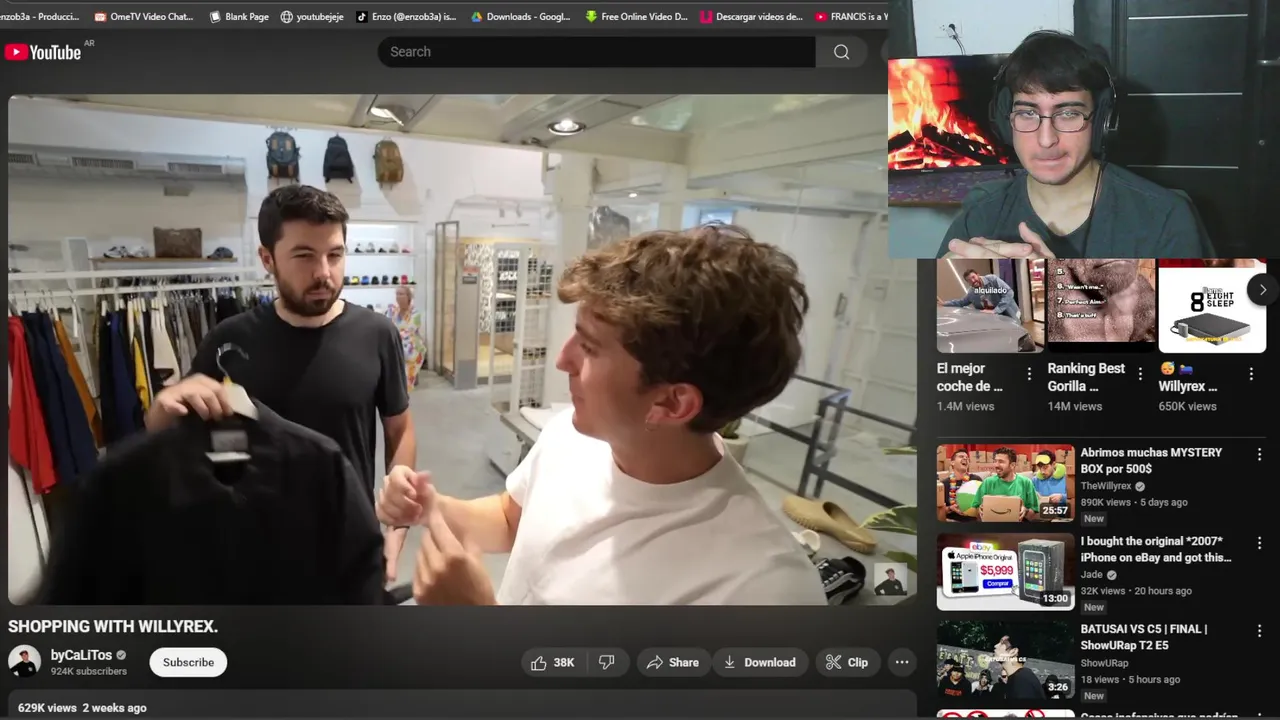The image size is (1280, 720).
Task: Click the 890K views 5 days ago text
Action: point(1134,502)
